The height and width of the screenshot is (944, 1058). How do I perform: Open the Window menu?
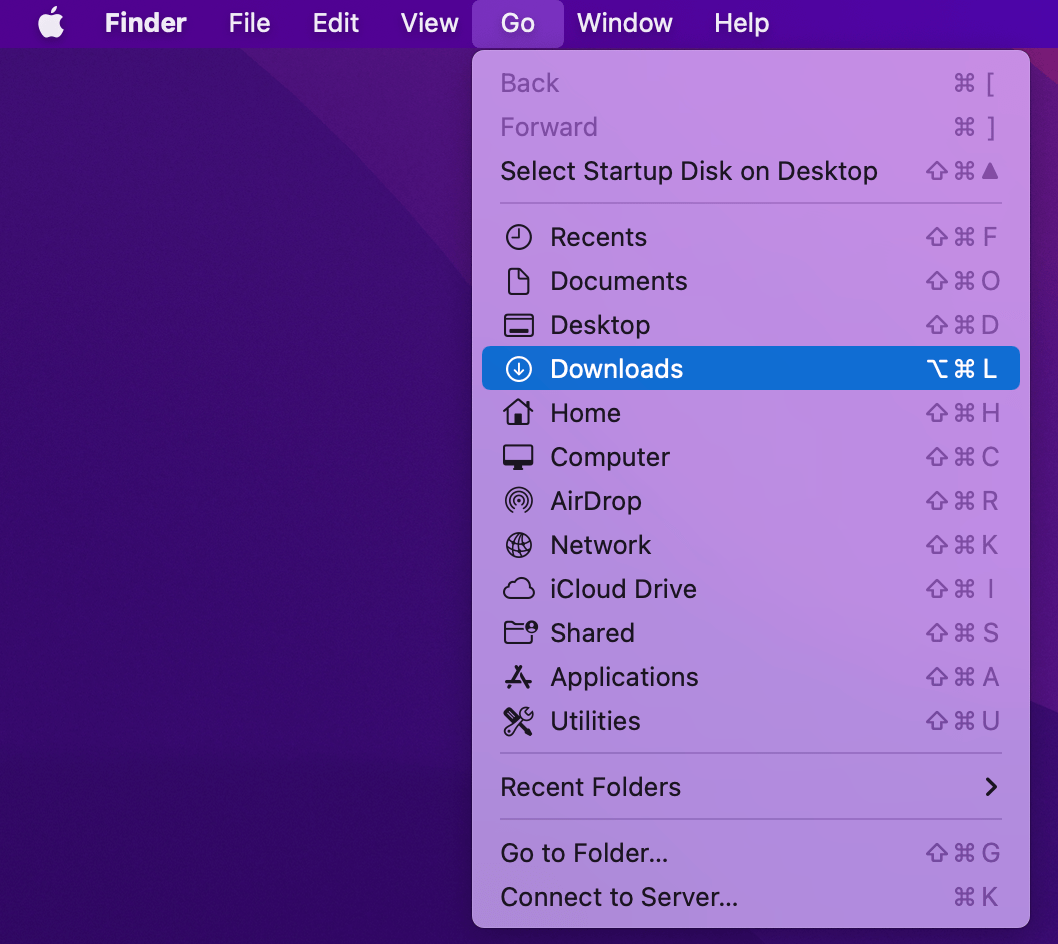624,23
